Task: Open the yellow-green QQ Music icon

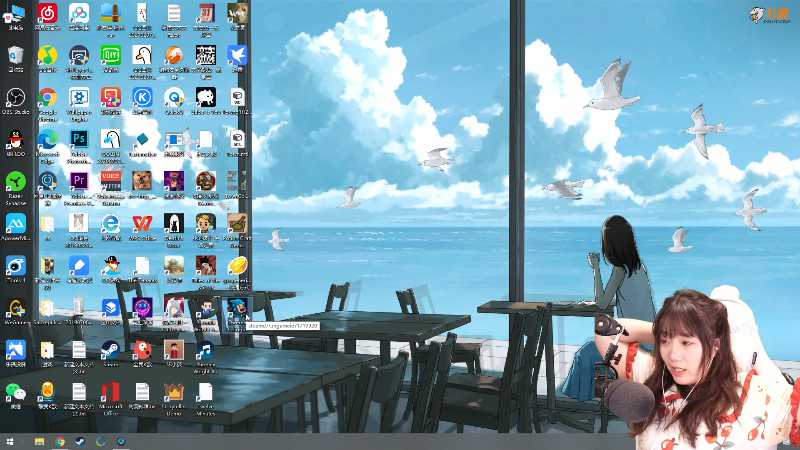Action: (47, 55)
